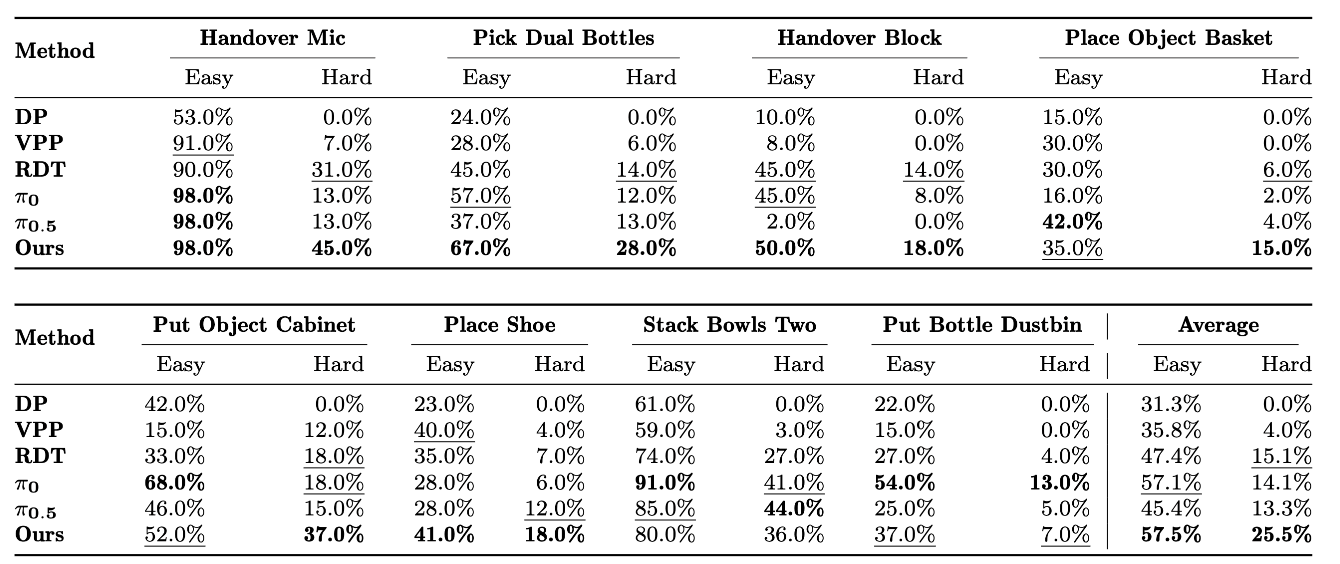
Task: Click the 68.0% value under Put Object Cabinet
Action: pyautogui.click(x=174, y=483)
